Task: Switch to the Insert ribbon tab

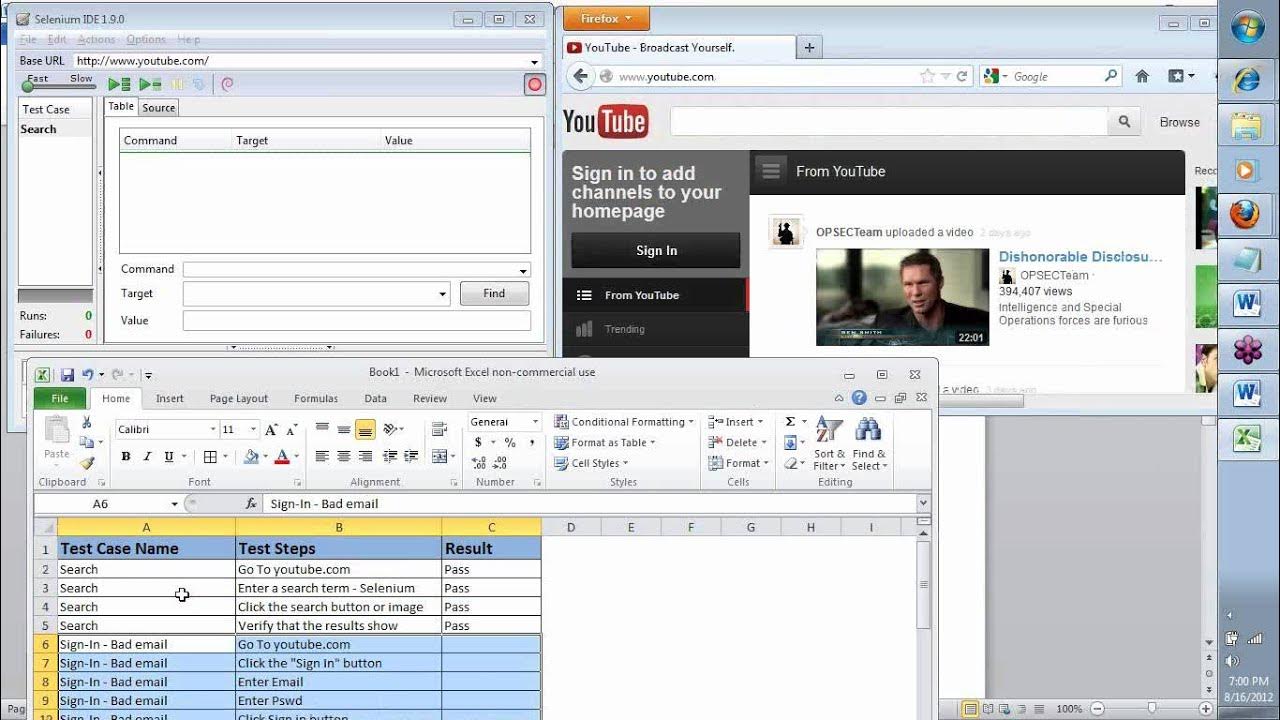Action: click(169, 399)
